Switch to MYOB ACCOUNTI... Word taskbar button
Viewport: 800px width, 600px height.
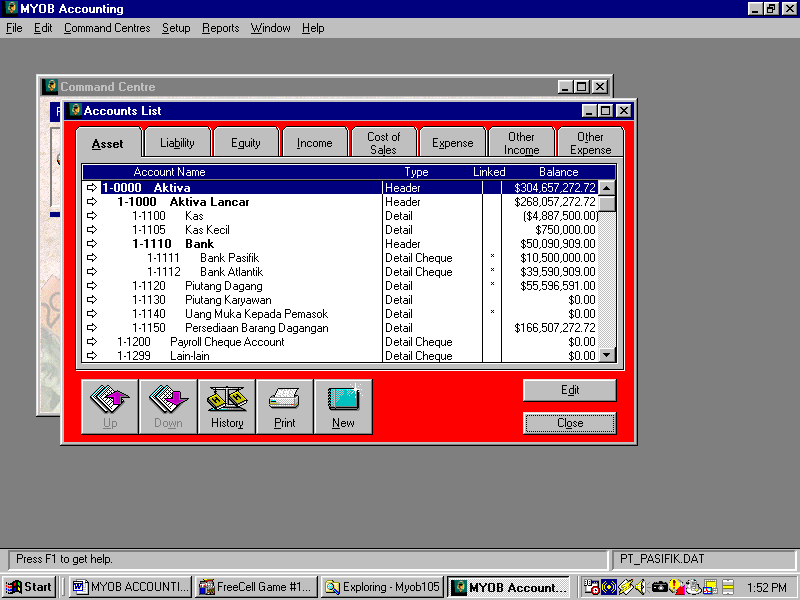[x=131, y=587]
